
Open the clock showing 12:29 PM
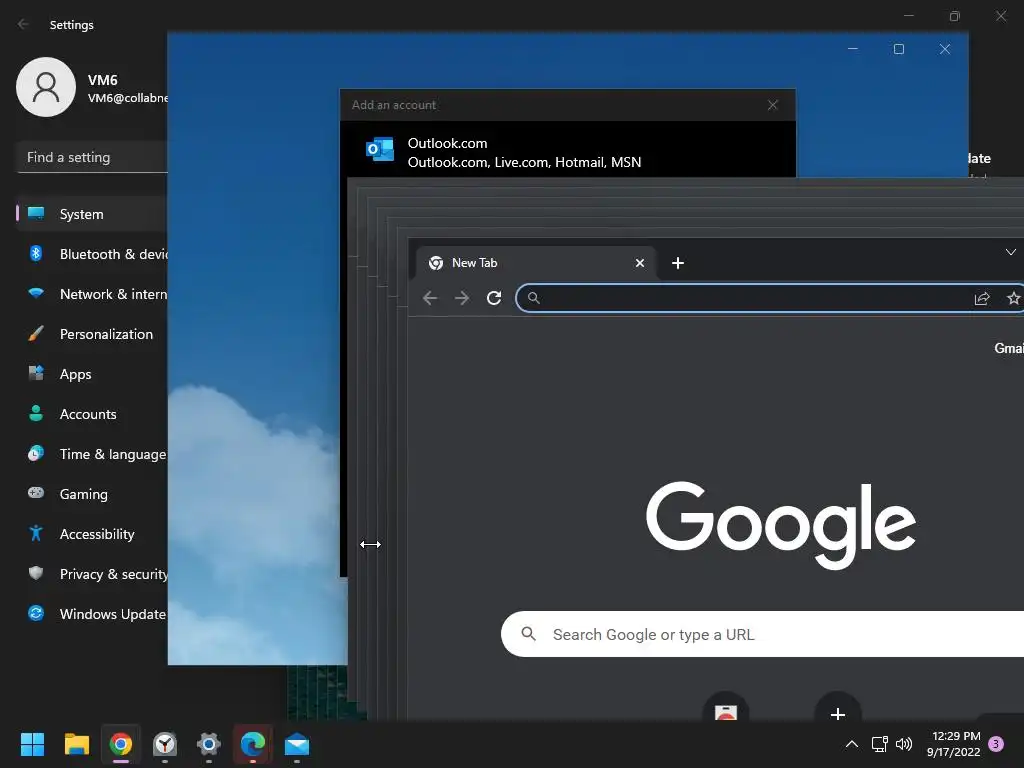[x=954, y=744]
